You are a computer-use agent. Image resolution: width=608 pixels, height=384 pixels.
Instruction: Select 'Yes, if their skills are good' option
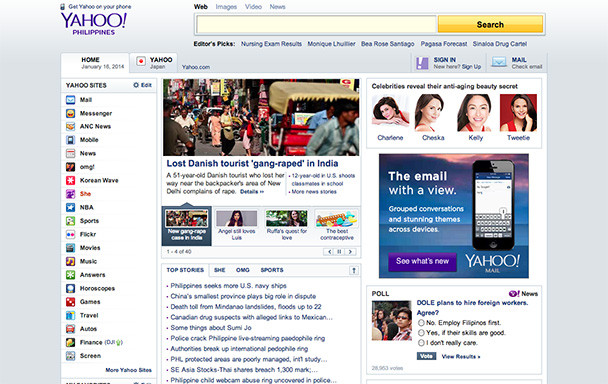tap(421, 333)
